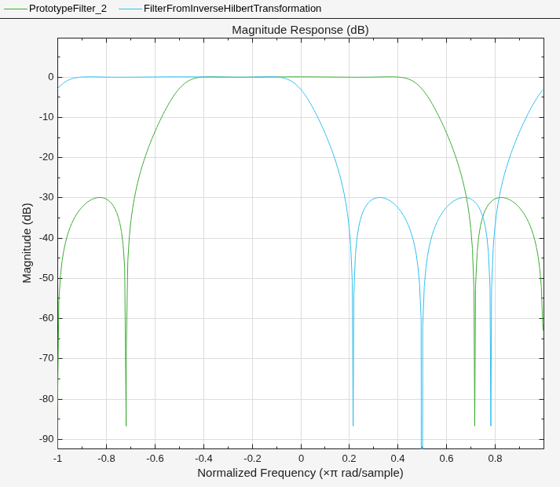Click the 0.6 x-axis tick label

tap(446, 458)
